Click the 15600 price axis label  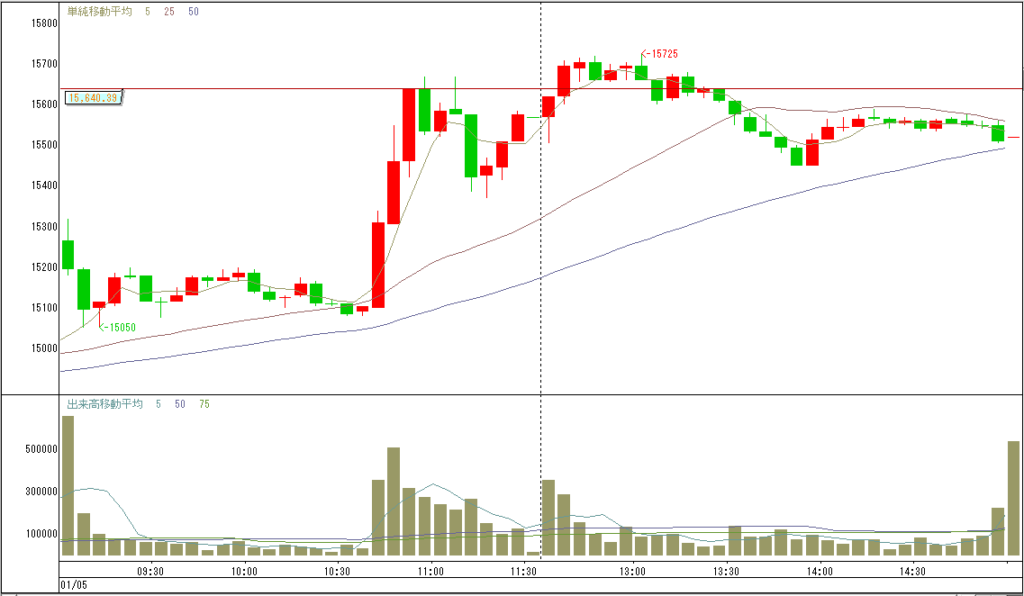coord(44,104)
